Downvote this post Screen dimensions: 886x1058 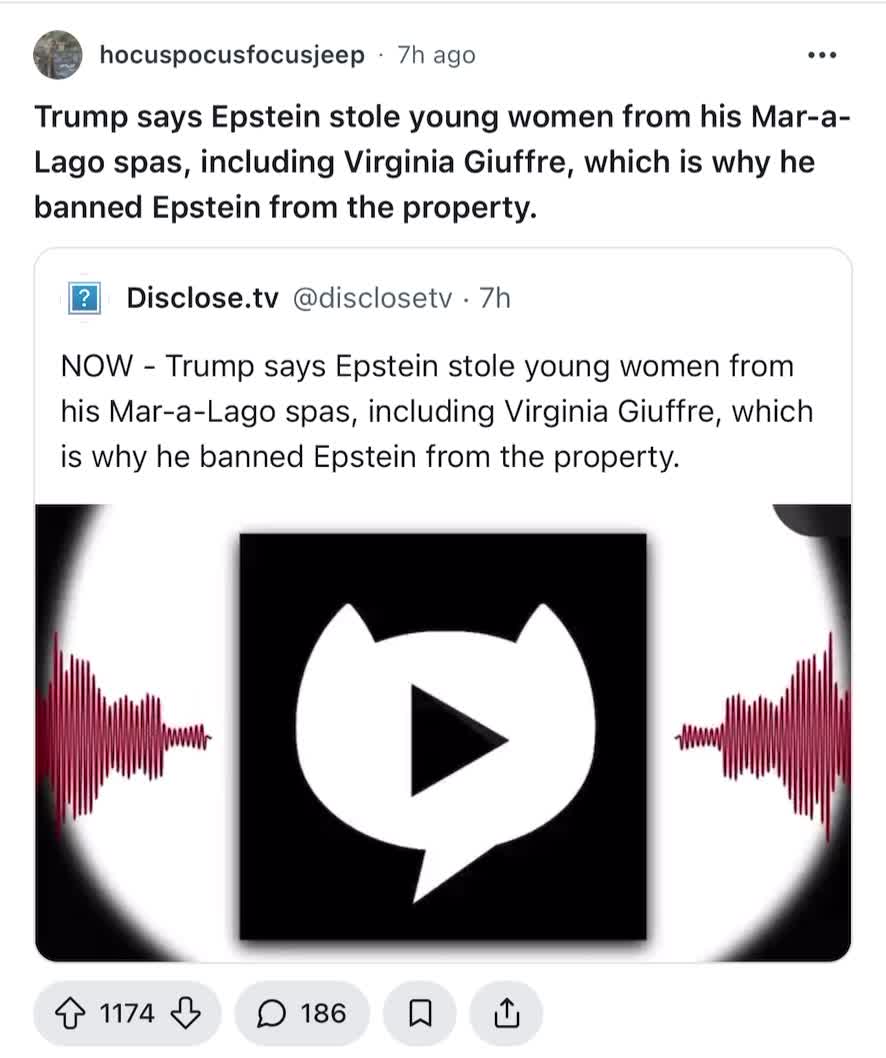tap(186, 1014)
